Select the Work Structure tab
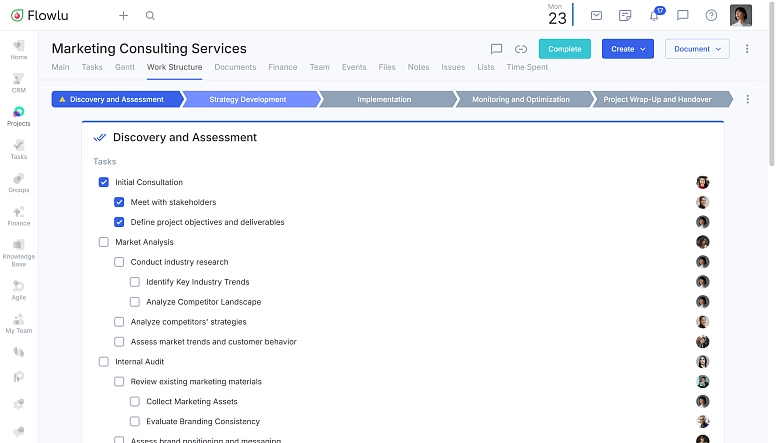The image size is (776, 443). [x=174, y=67]
